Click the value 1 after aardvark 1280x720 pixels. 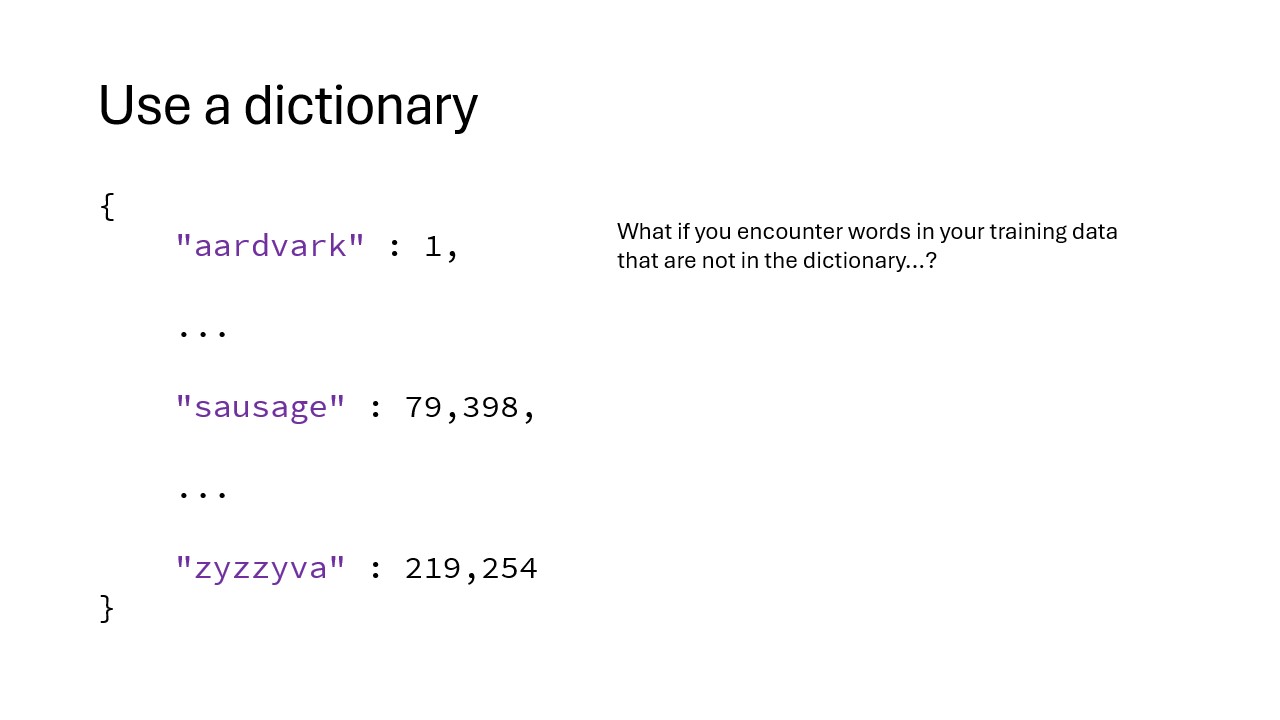(432, 246)
